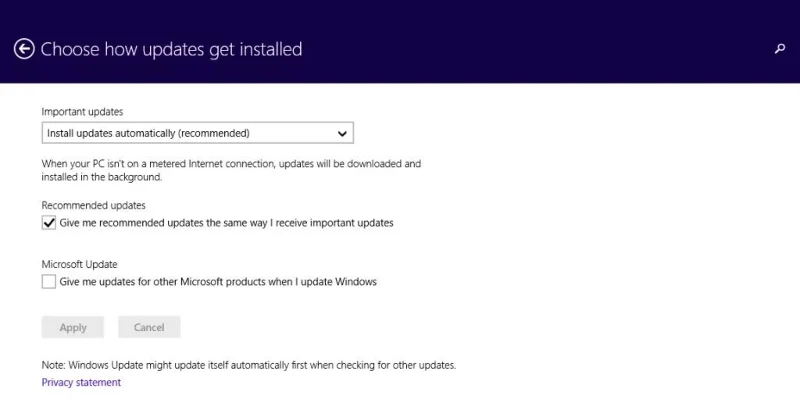This screenshot has height=410, width=800.
Task: Select 'Give me updates for other Microsoft products' label
Action: [218, 281]
